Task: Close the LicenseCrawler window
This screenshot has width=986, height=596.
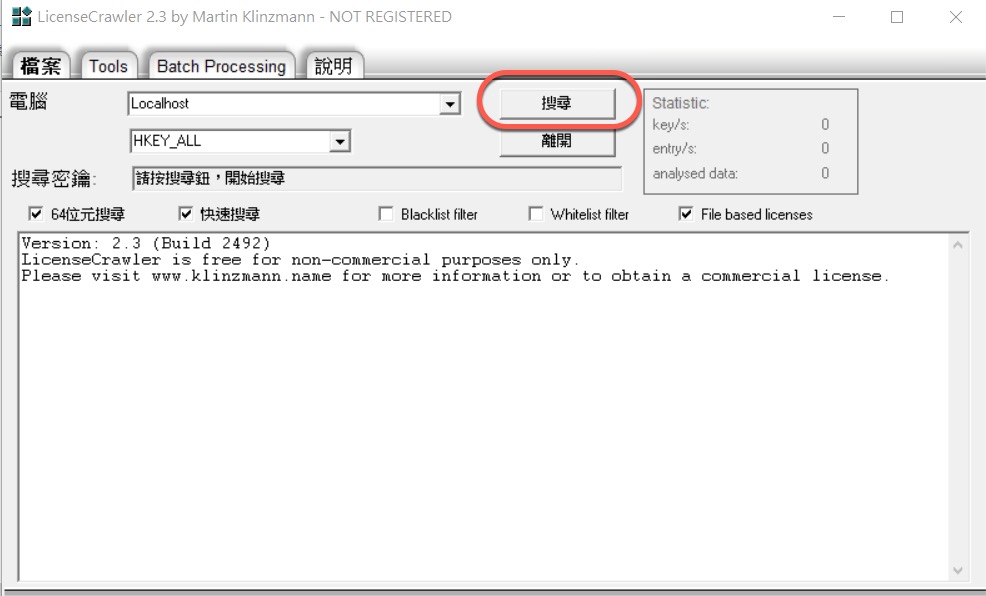Action: coord(956,17)
